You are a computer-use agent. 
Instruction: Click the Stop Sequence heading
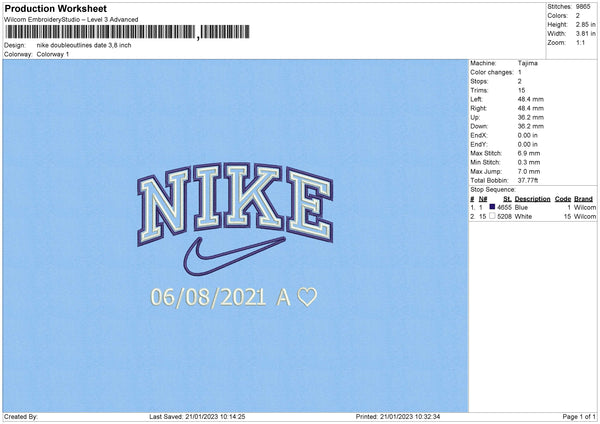(493, 190)
